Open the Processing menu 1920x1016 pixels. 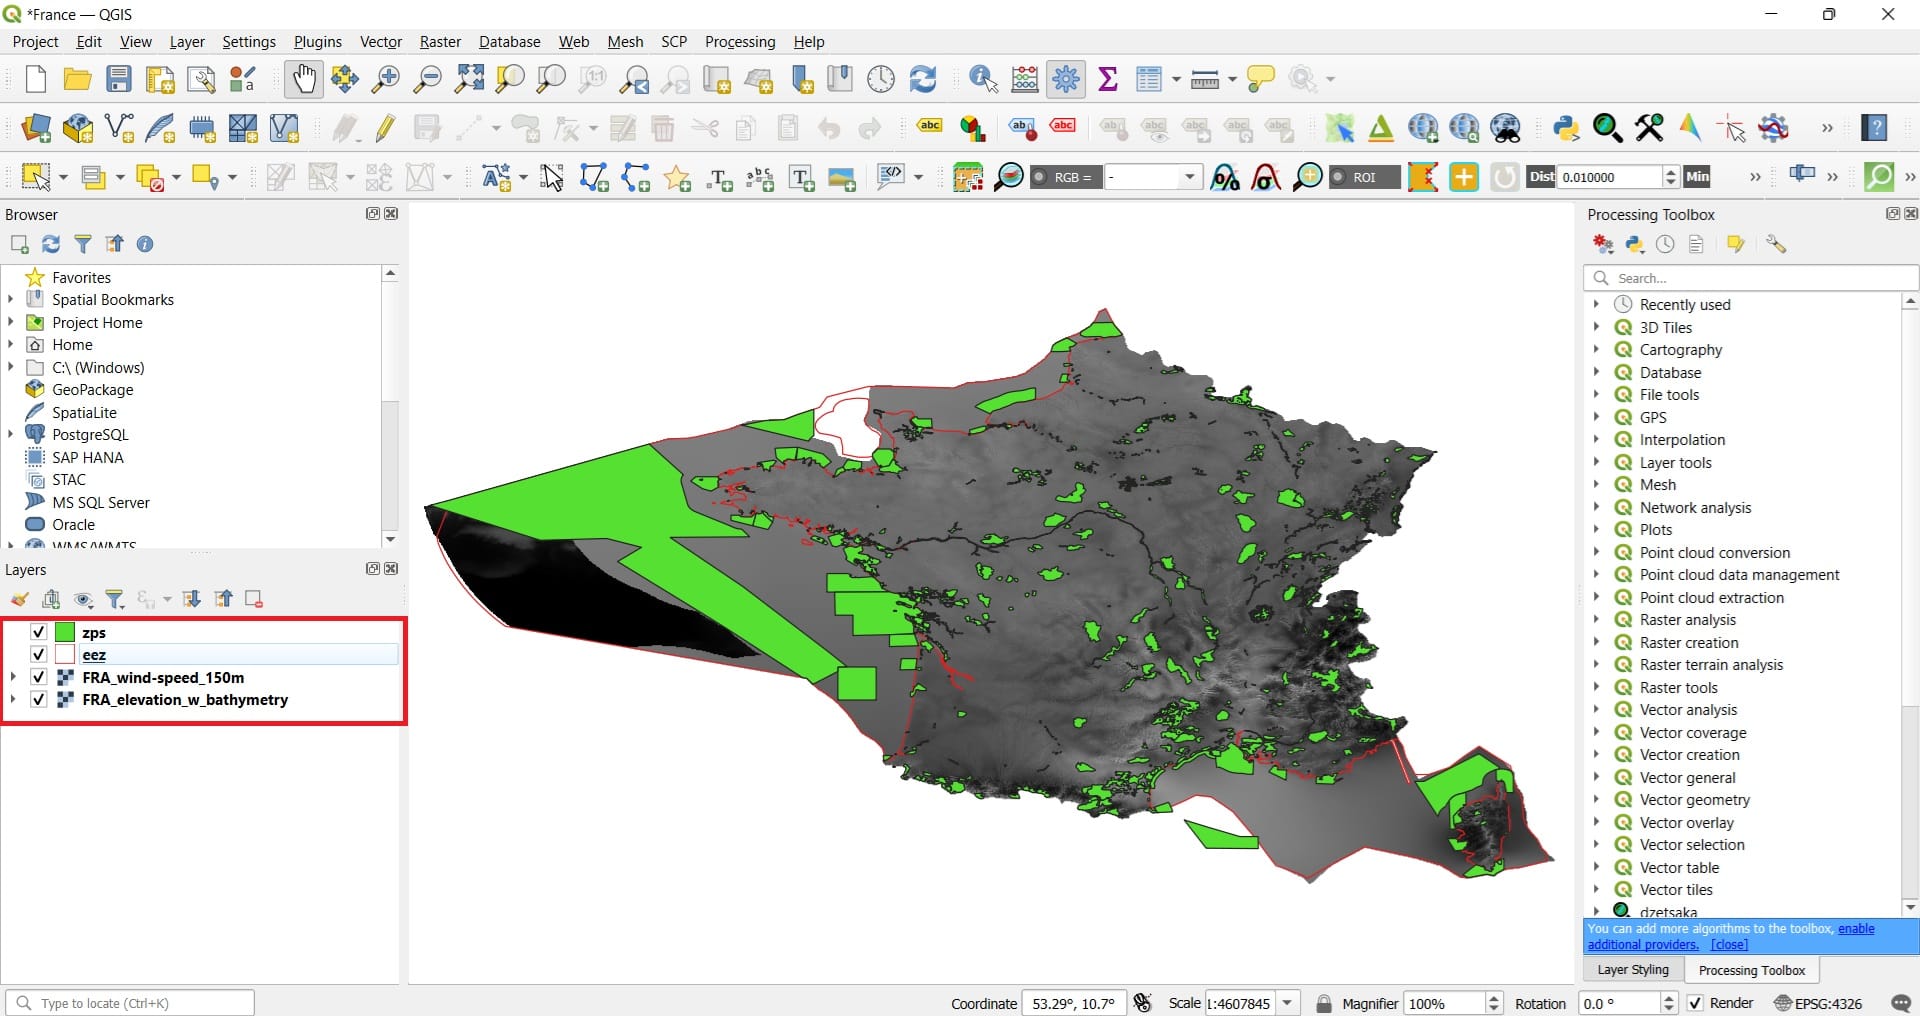740,42
